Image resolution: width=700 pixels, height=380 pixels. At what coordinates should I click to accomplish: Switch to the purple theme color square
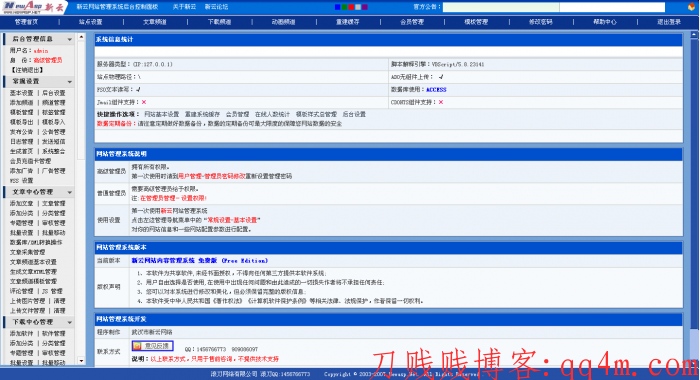(365, 7)
